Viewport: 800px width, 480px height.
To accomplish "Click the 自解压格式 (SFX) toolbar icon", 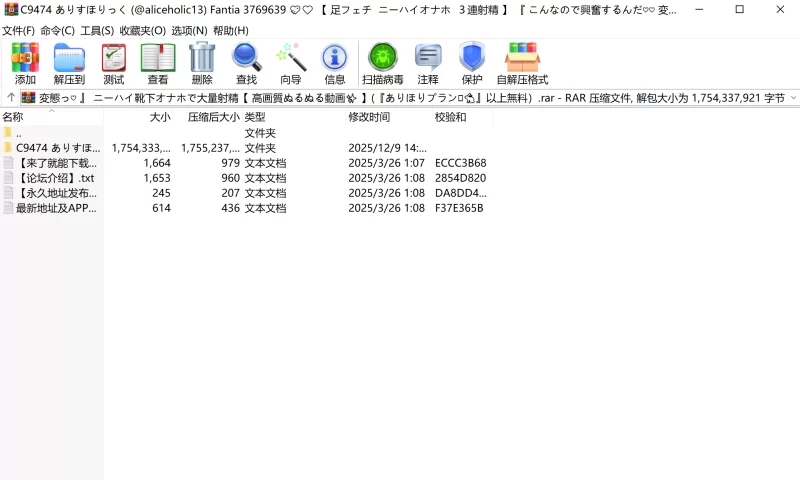I will tap(522, 57).
